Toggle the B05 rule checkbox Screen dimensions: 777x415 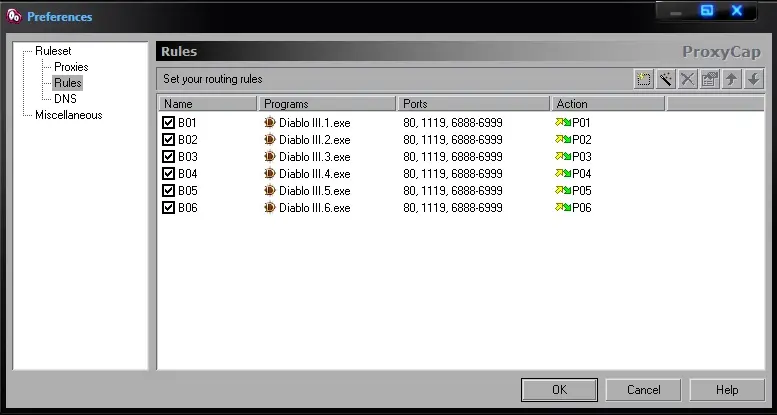click(x=168, y=190)
